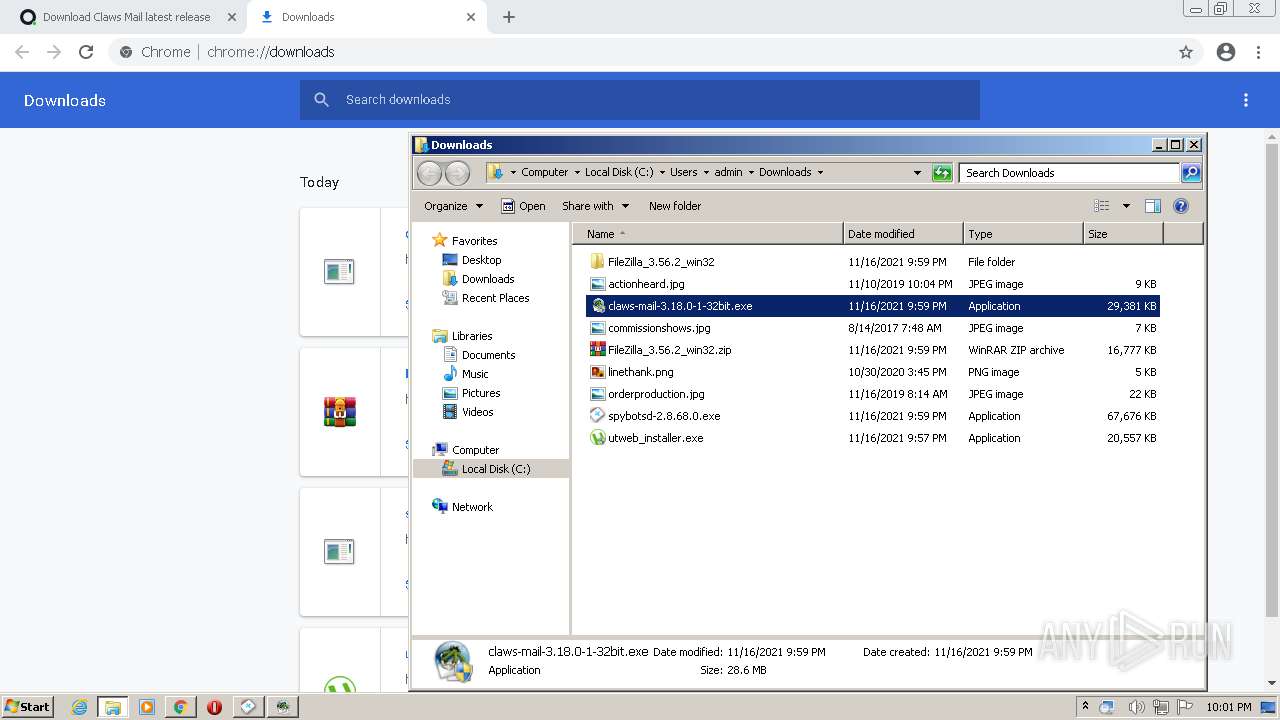The image size is (1280, 720).
Task: Click the magnifier icon in Search downloads
Action: (x=321, y=100)
